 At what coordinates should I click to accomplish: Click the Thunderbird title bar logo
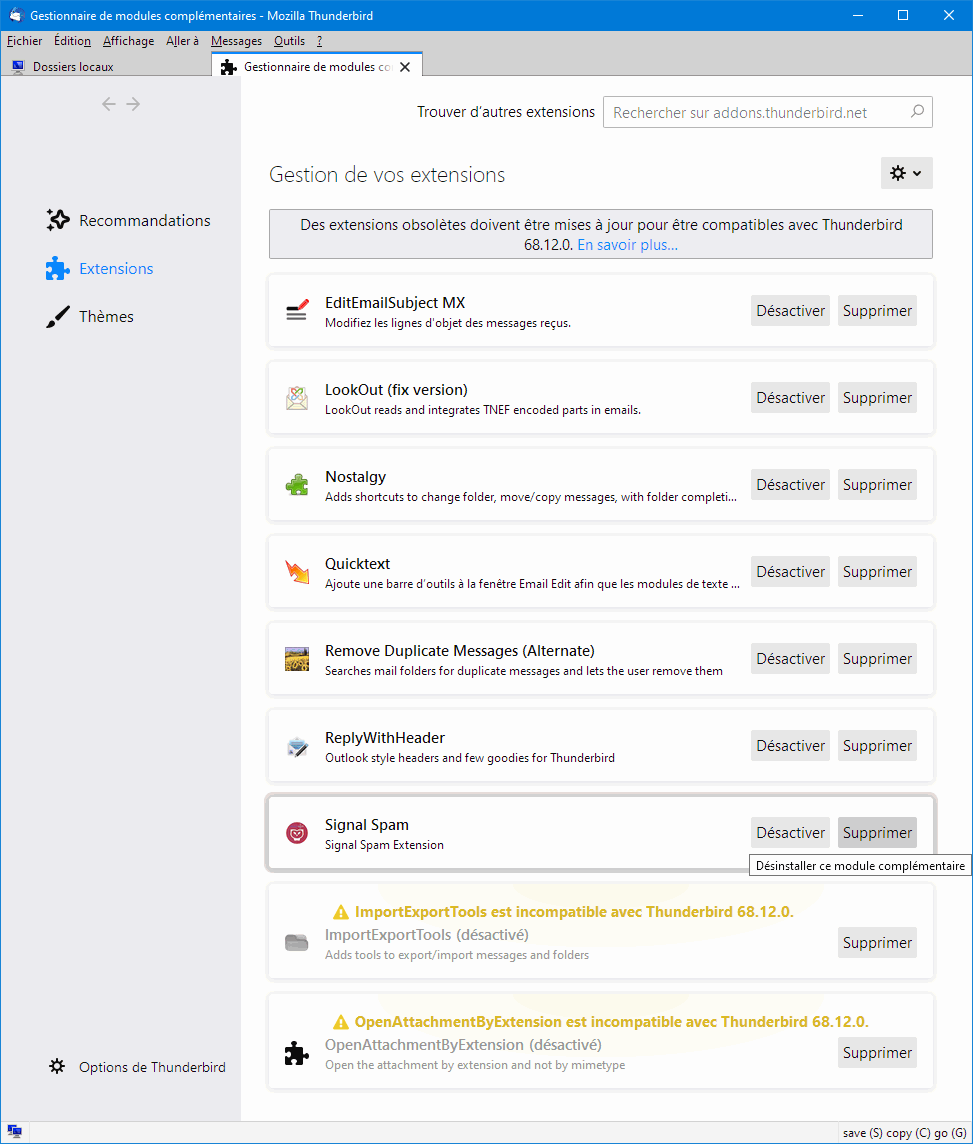pos(15,15)
